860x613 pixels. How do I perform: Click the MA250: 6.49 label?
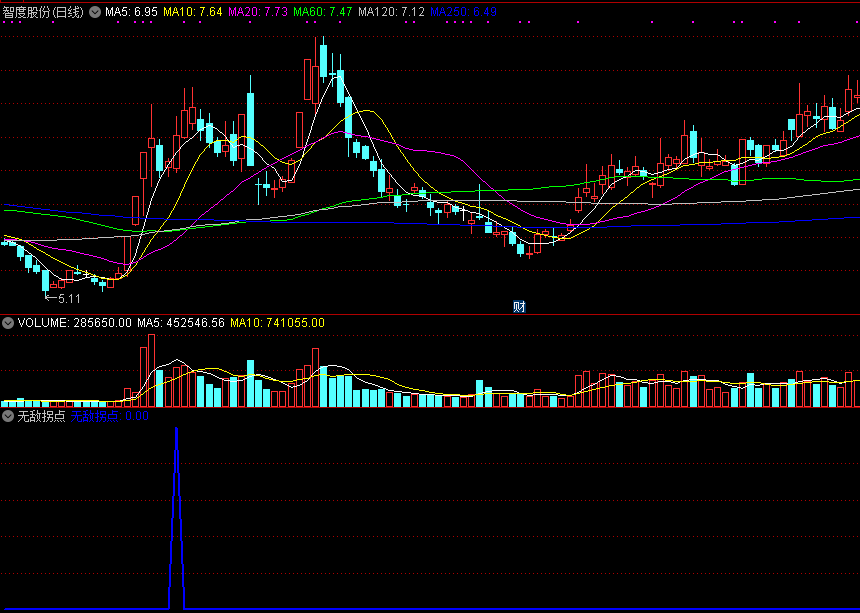[x=463, y=12]
